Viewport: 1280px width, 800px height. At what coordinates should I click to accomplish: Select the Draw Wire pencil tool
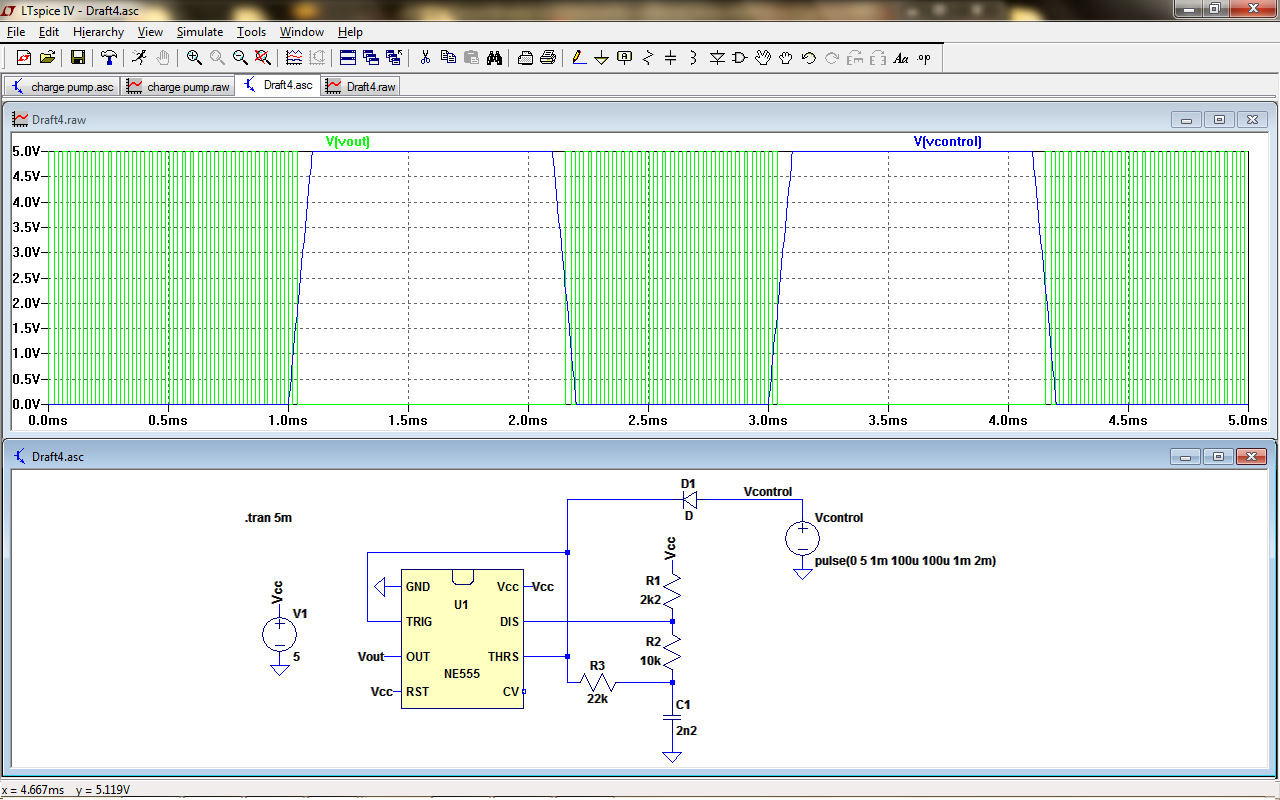pos(578,58)
